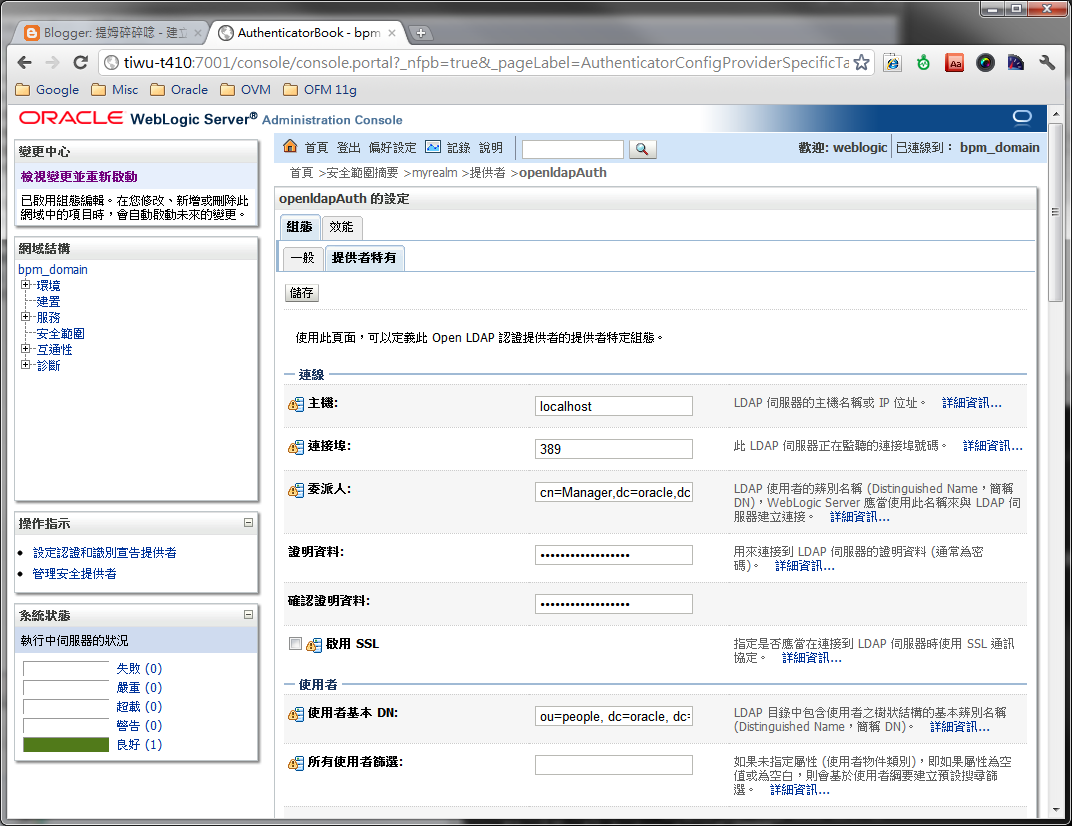Select the 提供者特有 sub-tab
This screenshot has width=1072, height=826.
click(x=364, y=258)
